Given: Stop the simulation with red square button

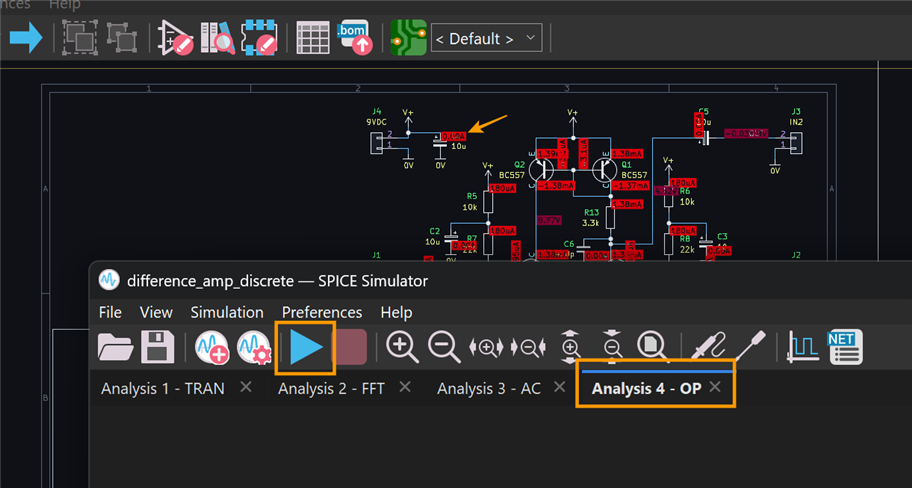Looking at the screenshot, I should [x=350, y=347].
